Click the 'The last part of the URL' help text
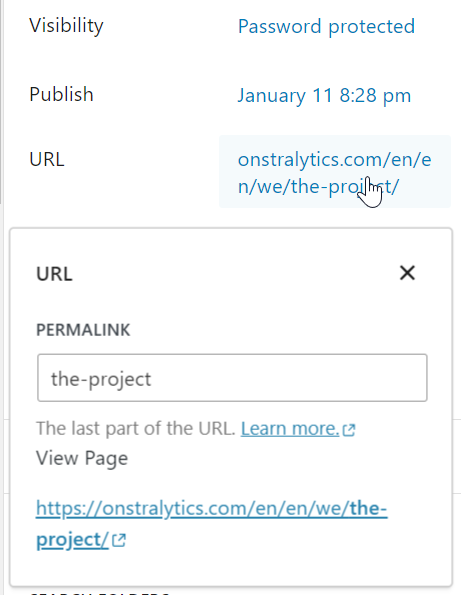The height and width of the screenshot is (595, 461). [x=136, y=429]
